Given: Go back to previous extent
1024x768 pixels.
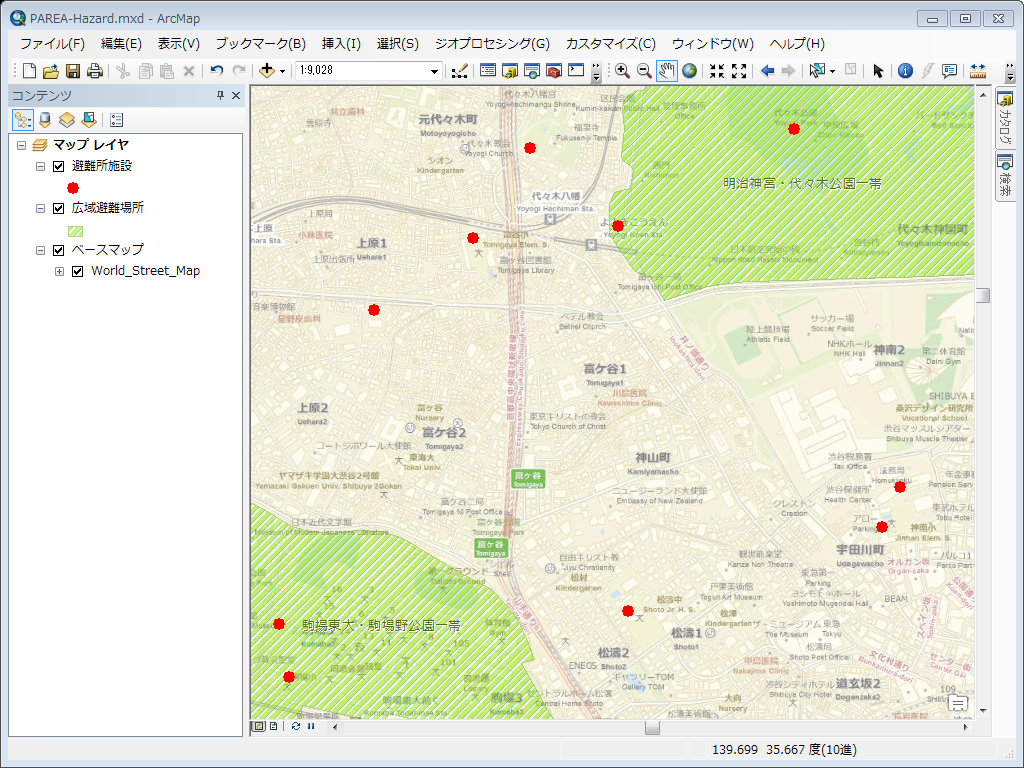Looking at the screenshot, I should tap(767, 71).
